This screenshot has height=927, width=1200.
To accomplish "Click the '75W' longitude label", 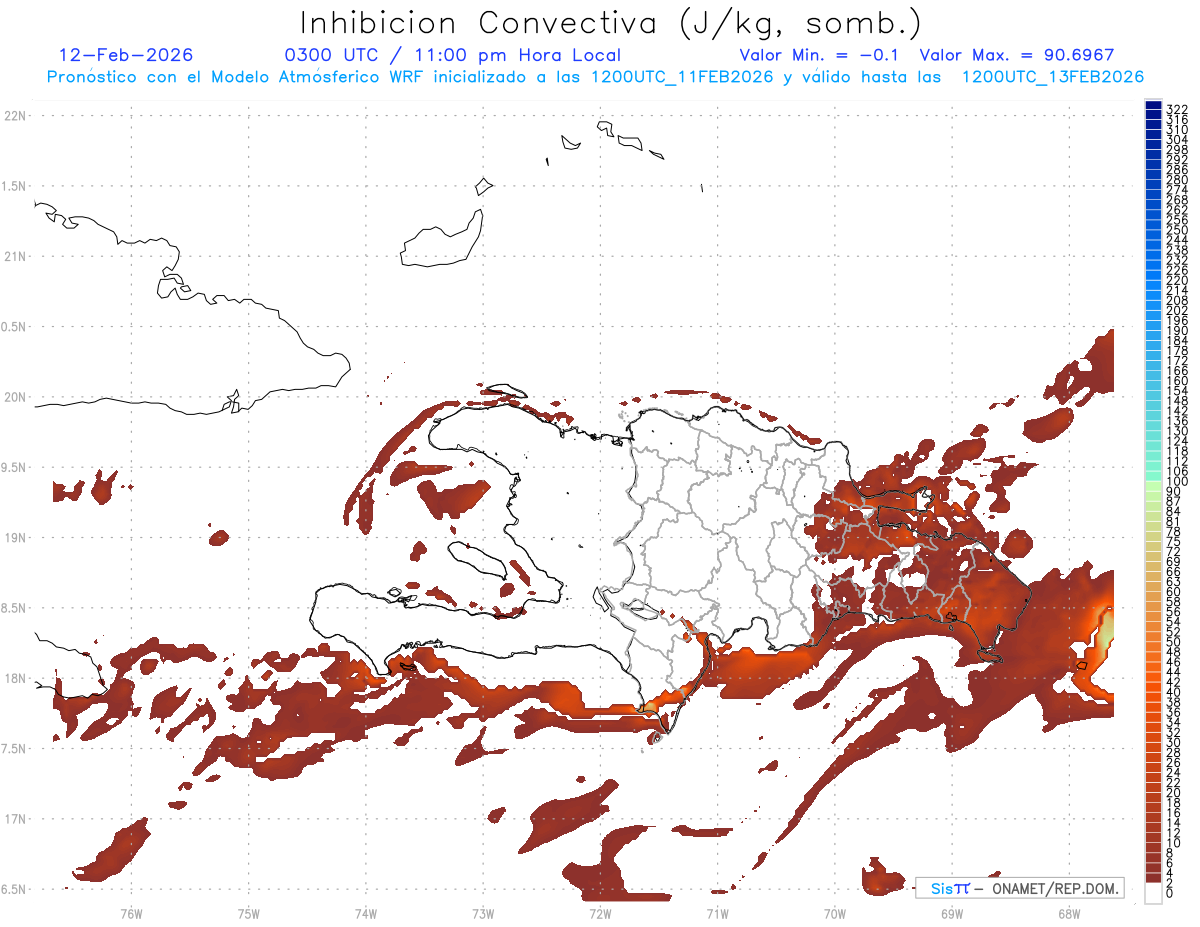I will [x=249, y=913].
